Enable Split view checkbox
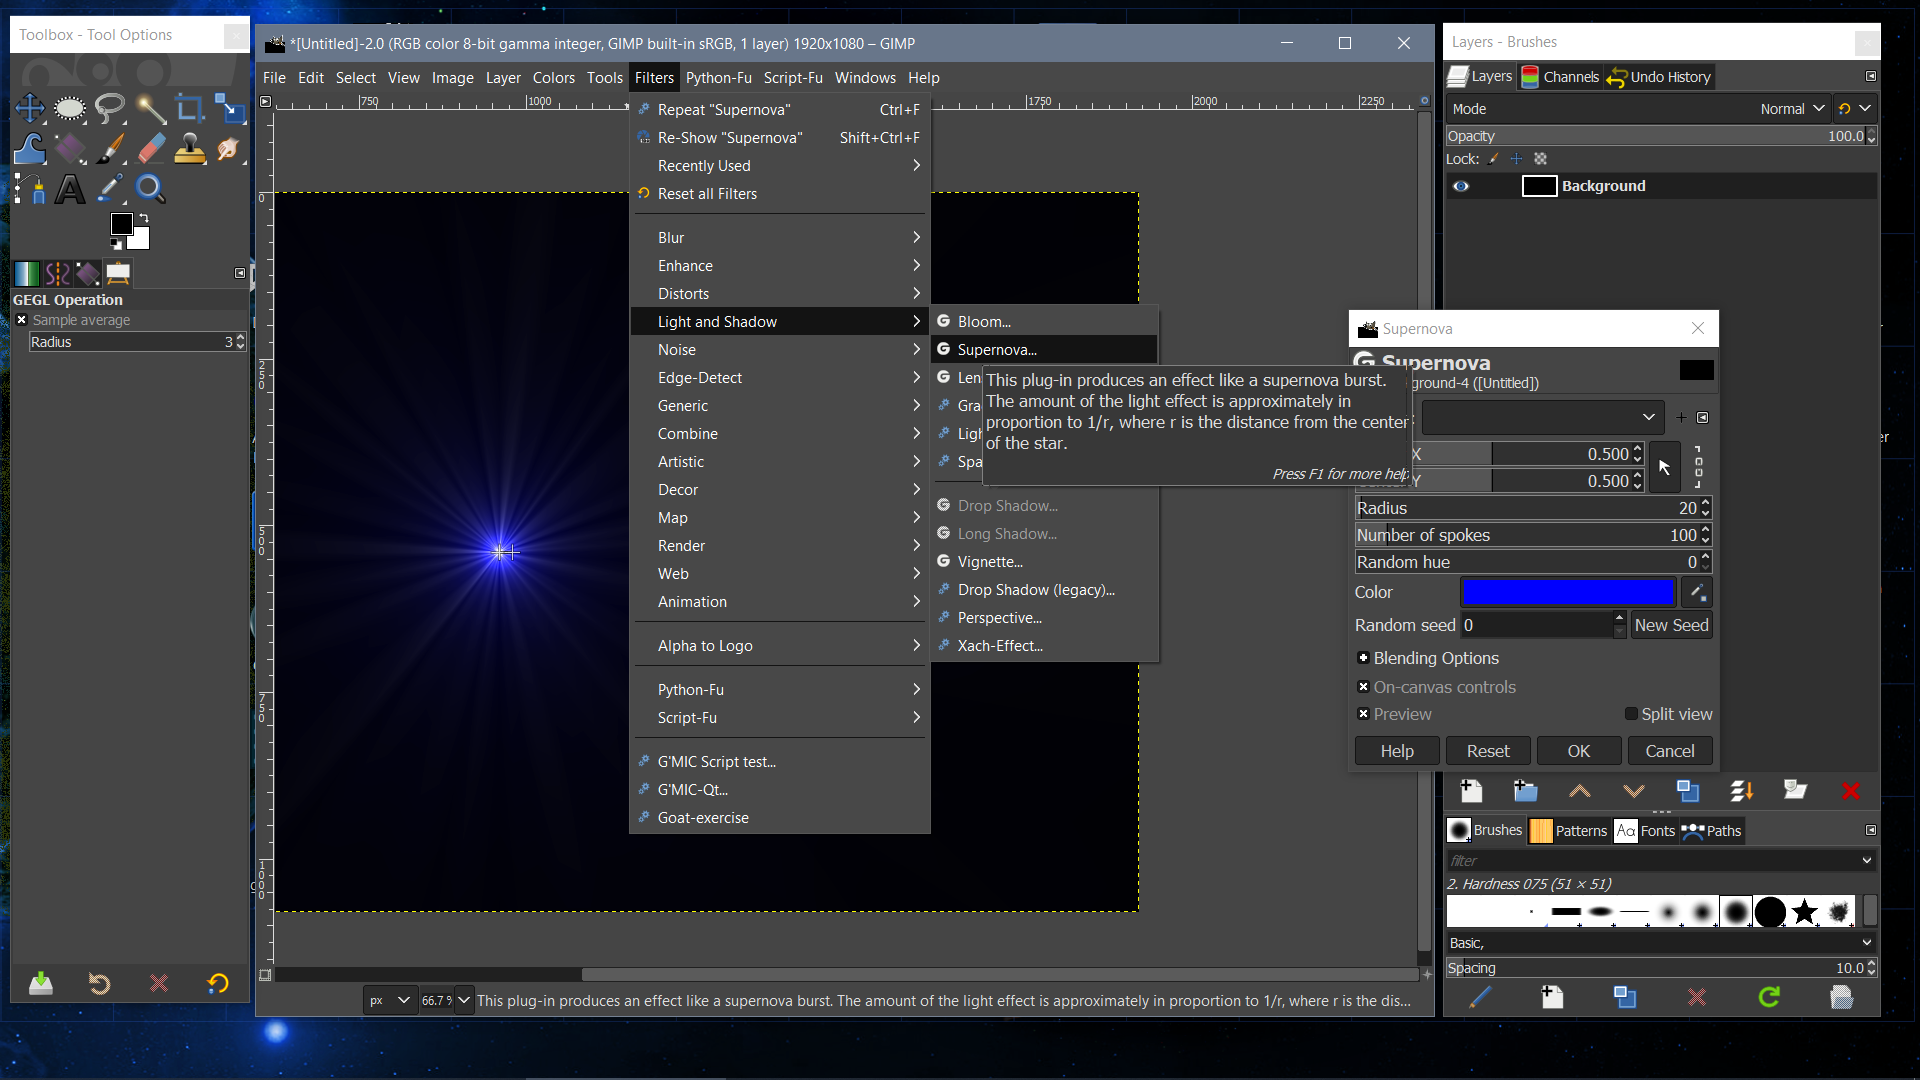Viewport: 1920px width, 1080px height. coord(1631,714)
